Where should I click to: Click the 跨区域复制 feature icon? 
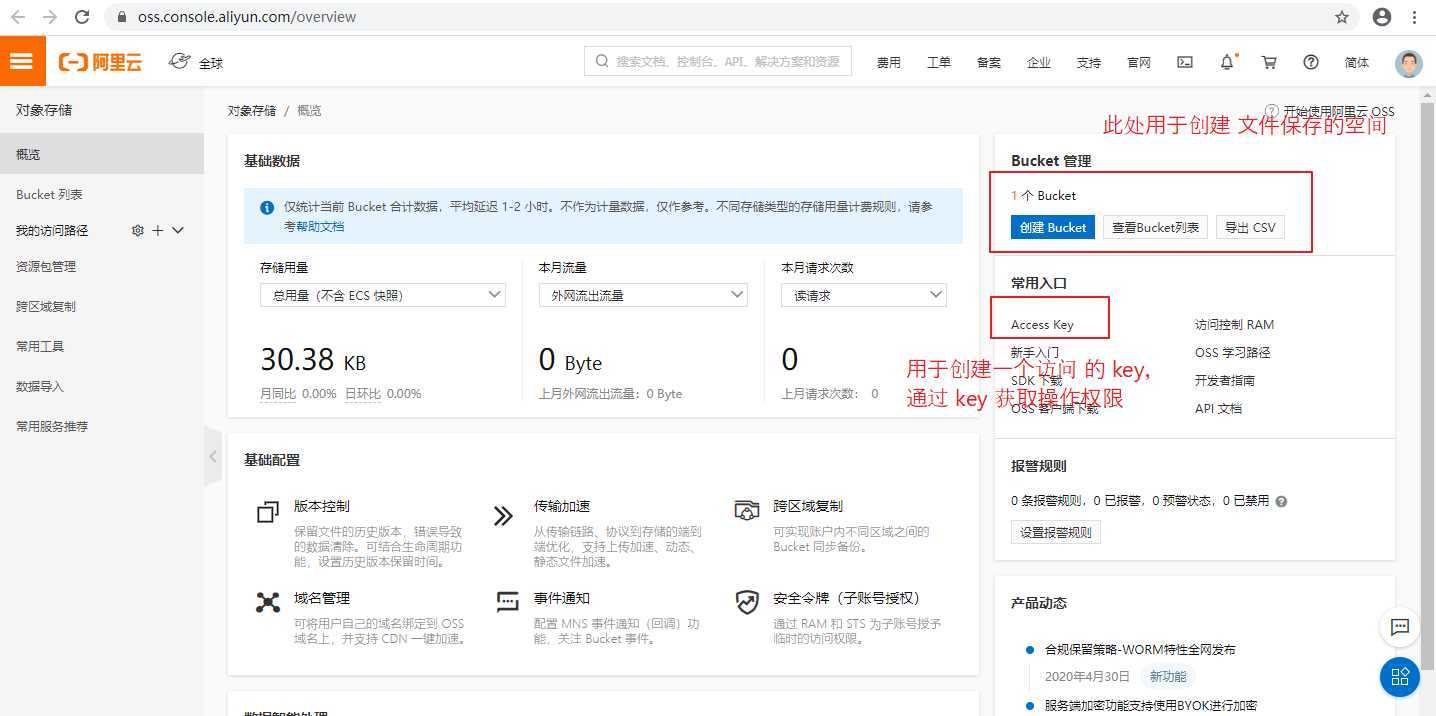click(747, 510)
